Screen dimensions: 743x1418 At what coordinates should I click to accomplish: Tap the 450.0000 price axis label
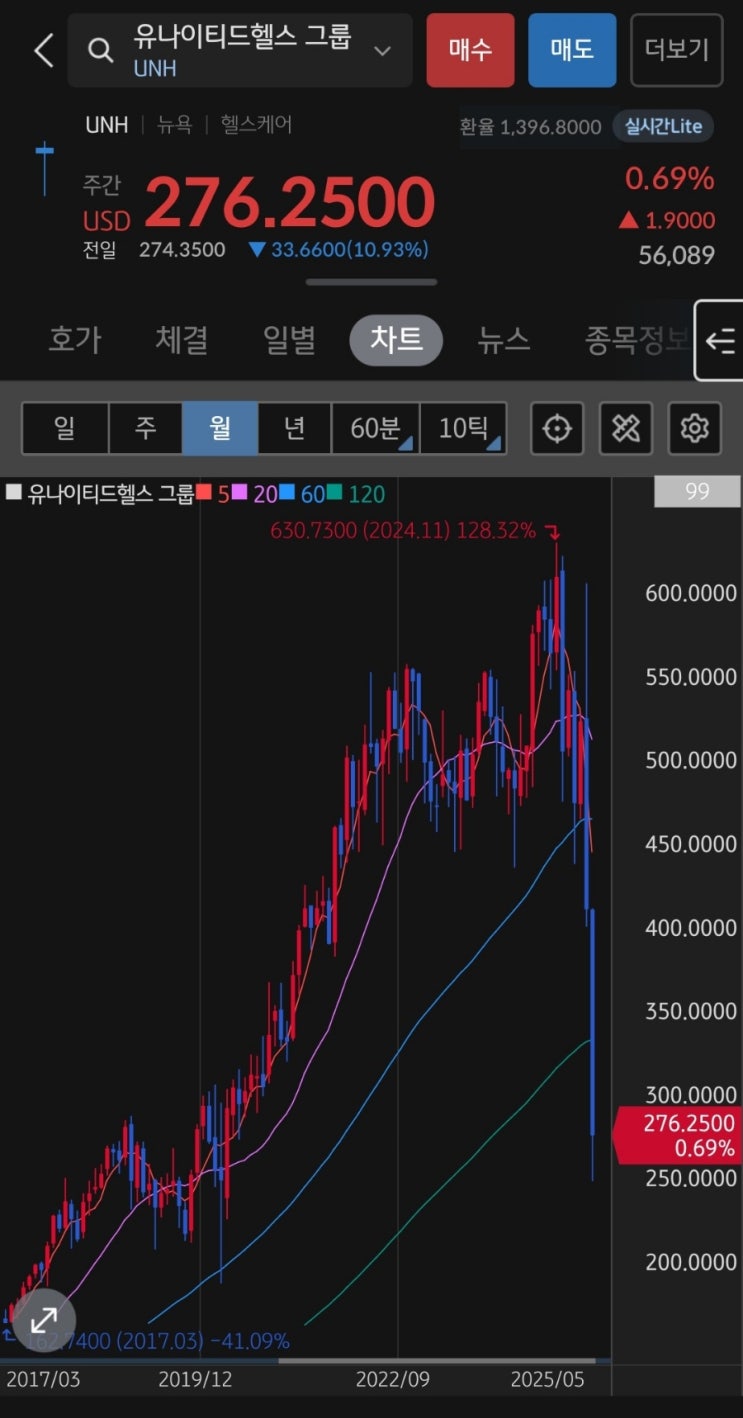(691, 844)
